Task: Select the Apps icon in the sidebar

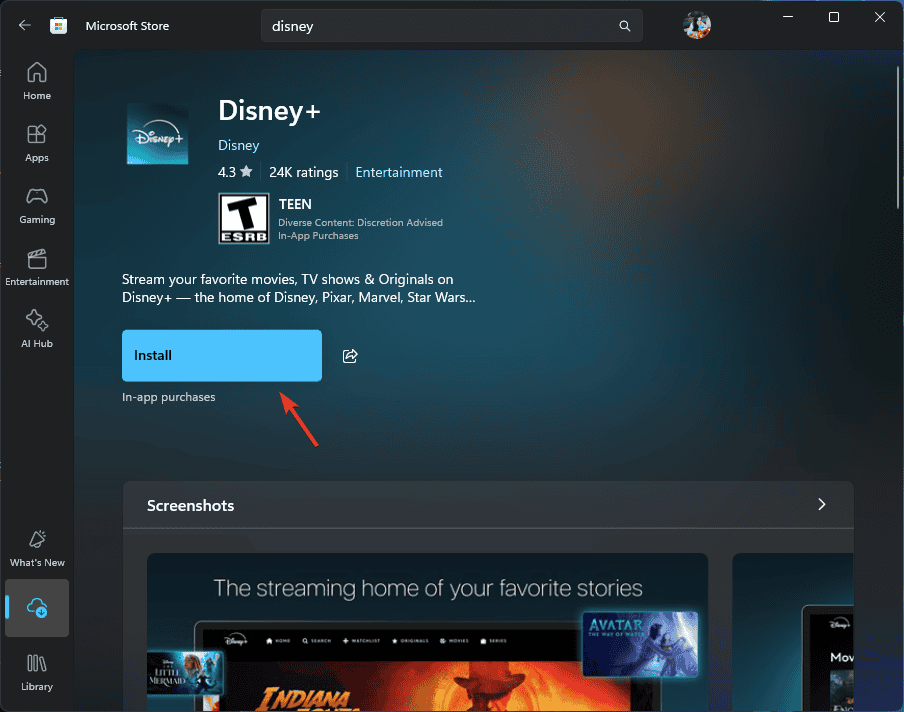Action: (36, 142)
